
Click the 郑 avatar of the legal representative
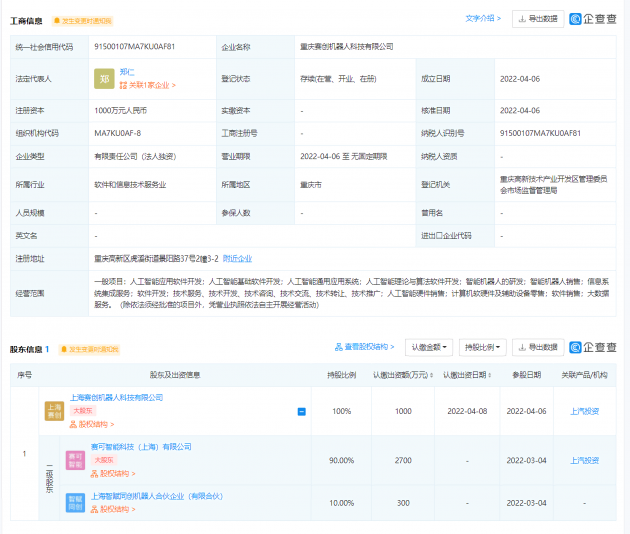click(104, 79)
